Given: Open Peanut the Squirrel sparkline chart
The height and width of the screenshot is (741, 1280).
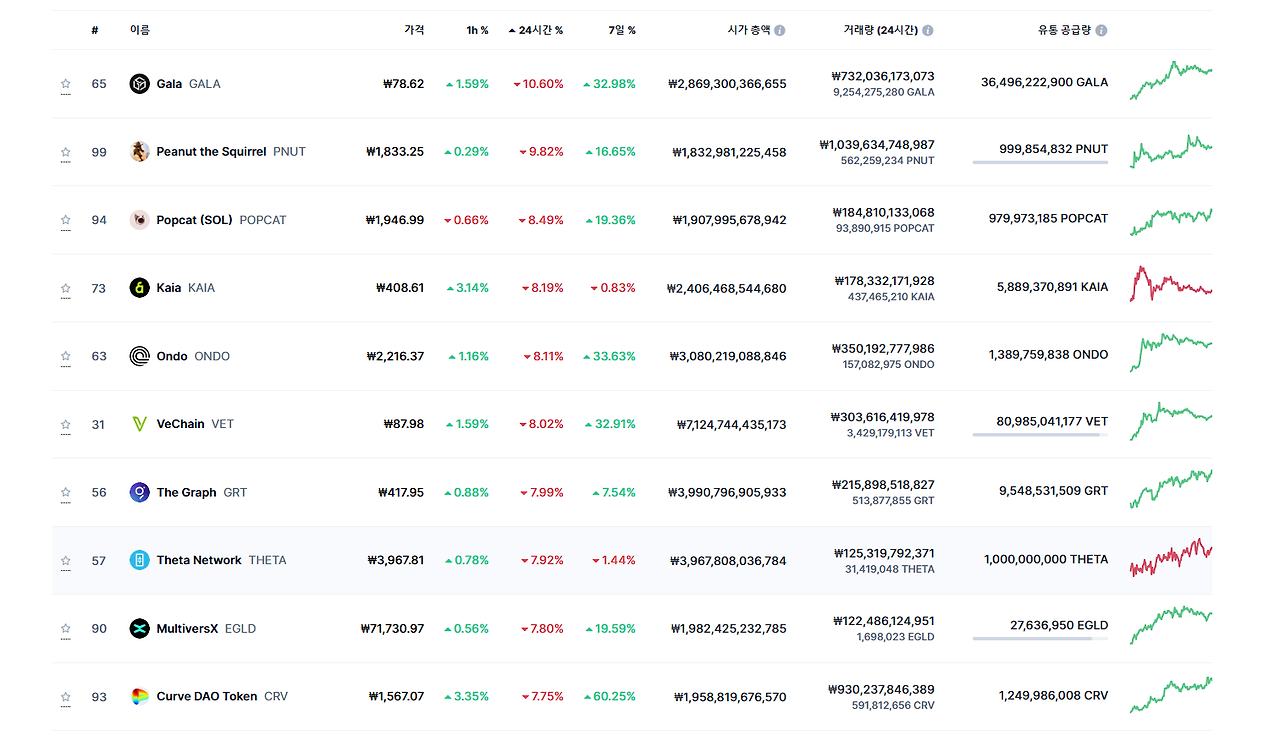Looking at the screenshot, I should coord(1171,151).
